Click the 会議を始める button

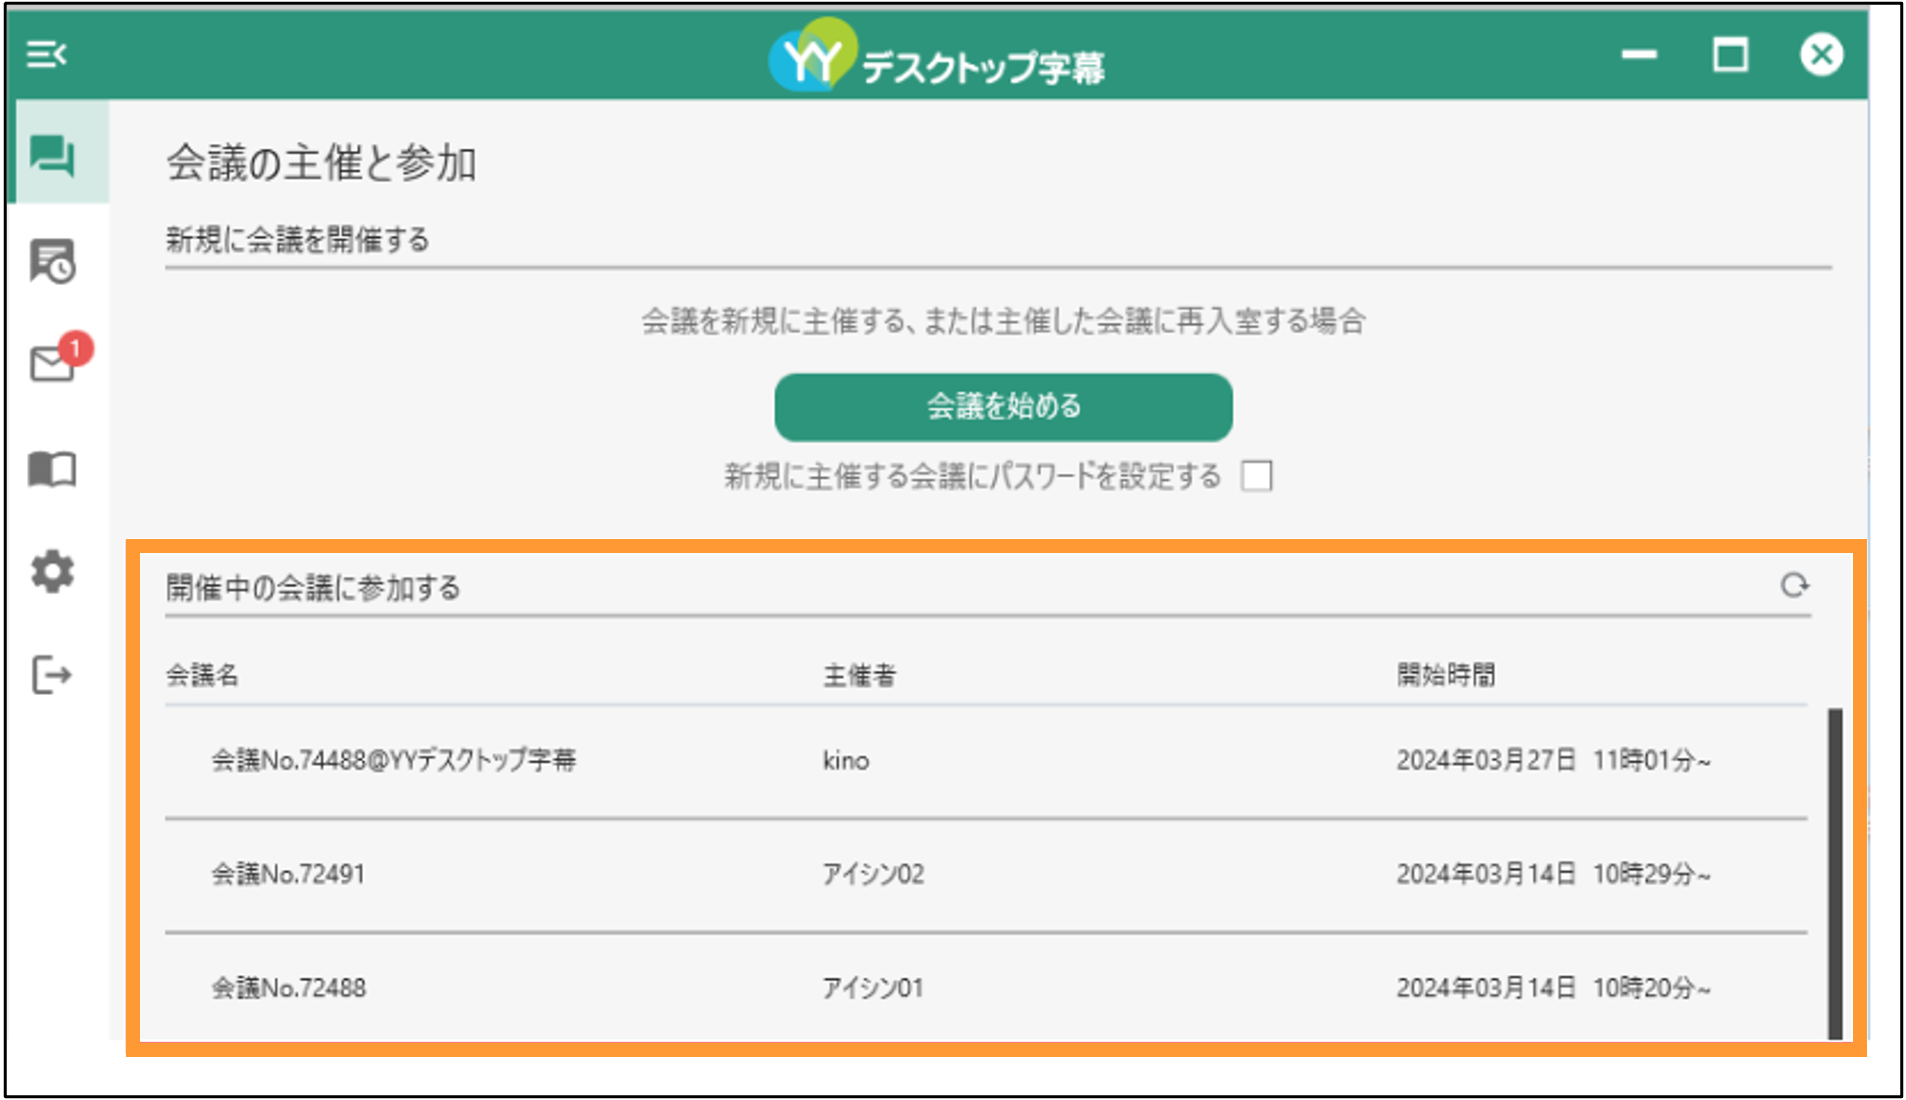tap(1003, 407)
